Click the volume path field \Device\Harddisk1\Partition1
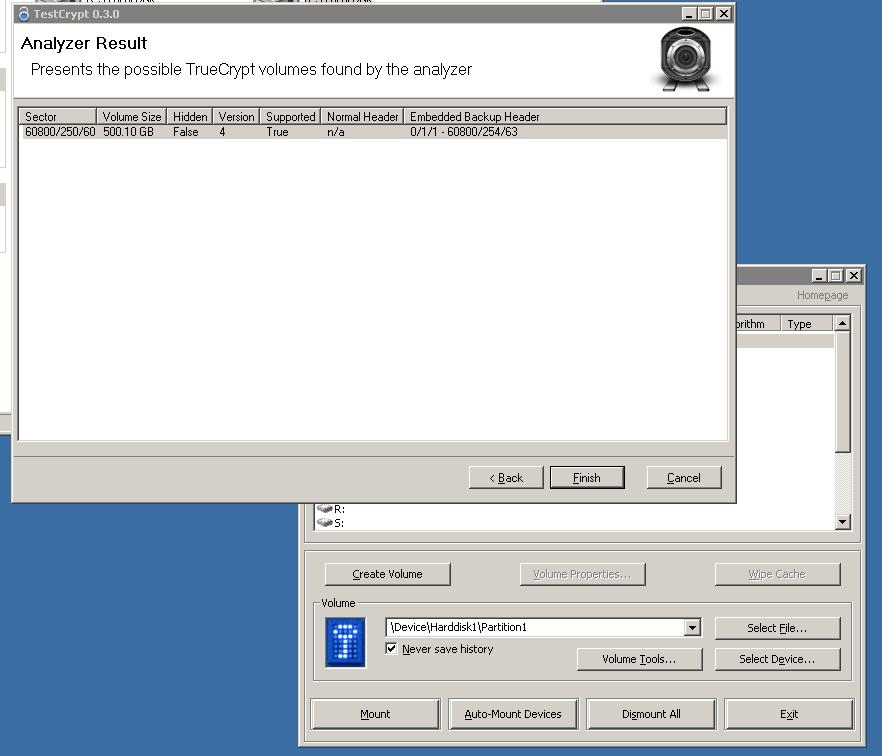This screenshot has height=756, width=882. tap(535, 627)
